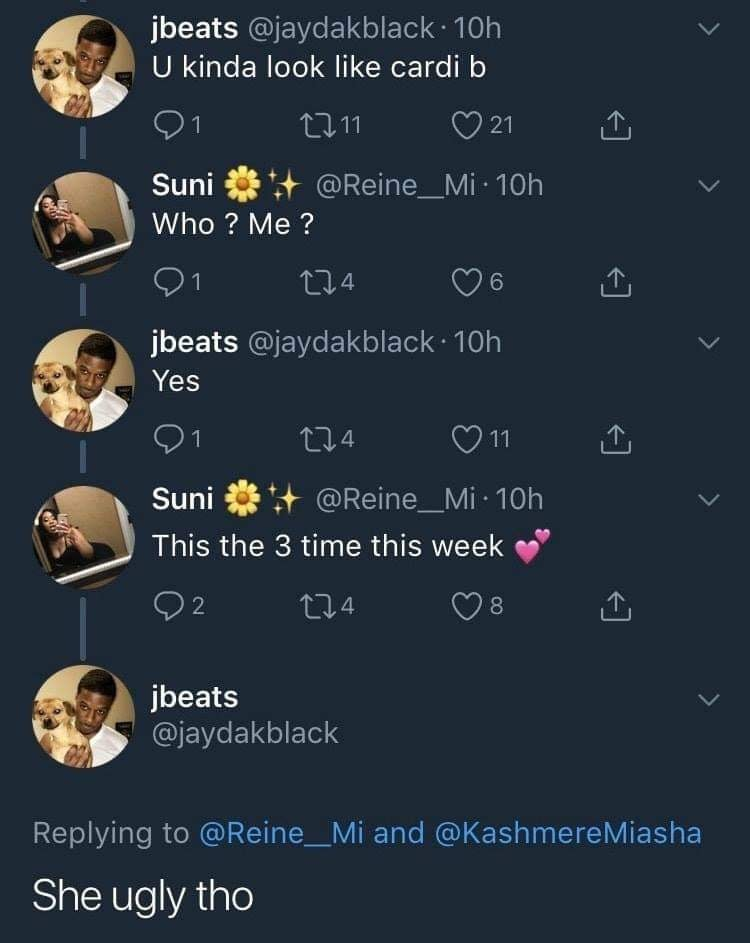
Task: Open Suni's profile picture on "Who ? Me ?" tweet
Action: click(x=83, y=223)
